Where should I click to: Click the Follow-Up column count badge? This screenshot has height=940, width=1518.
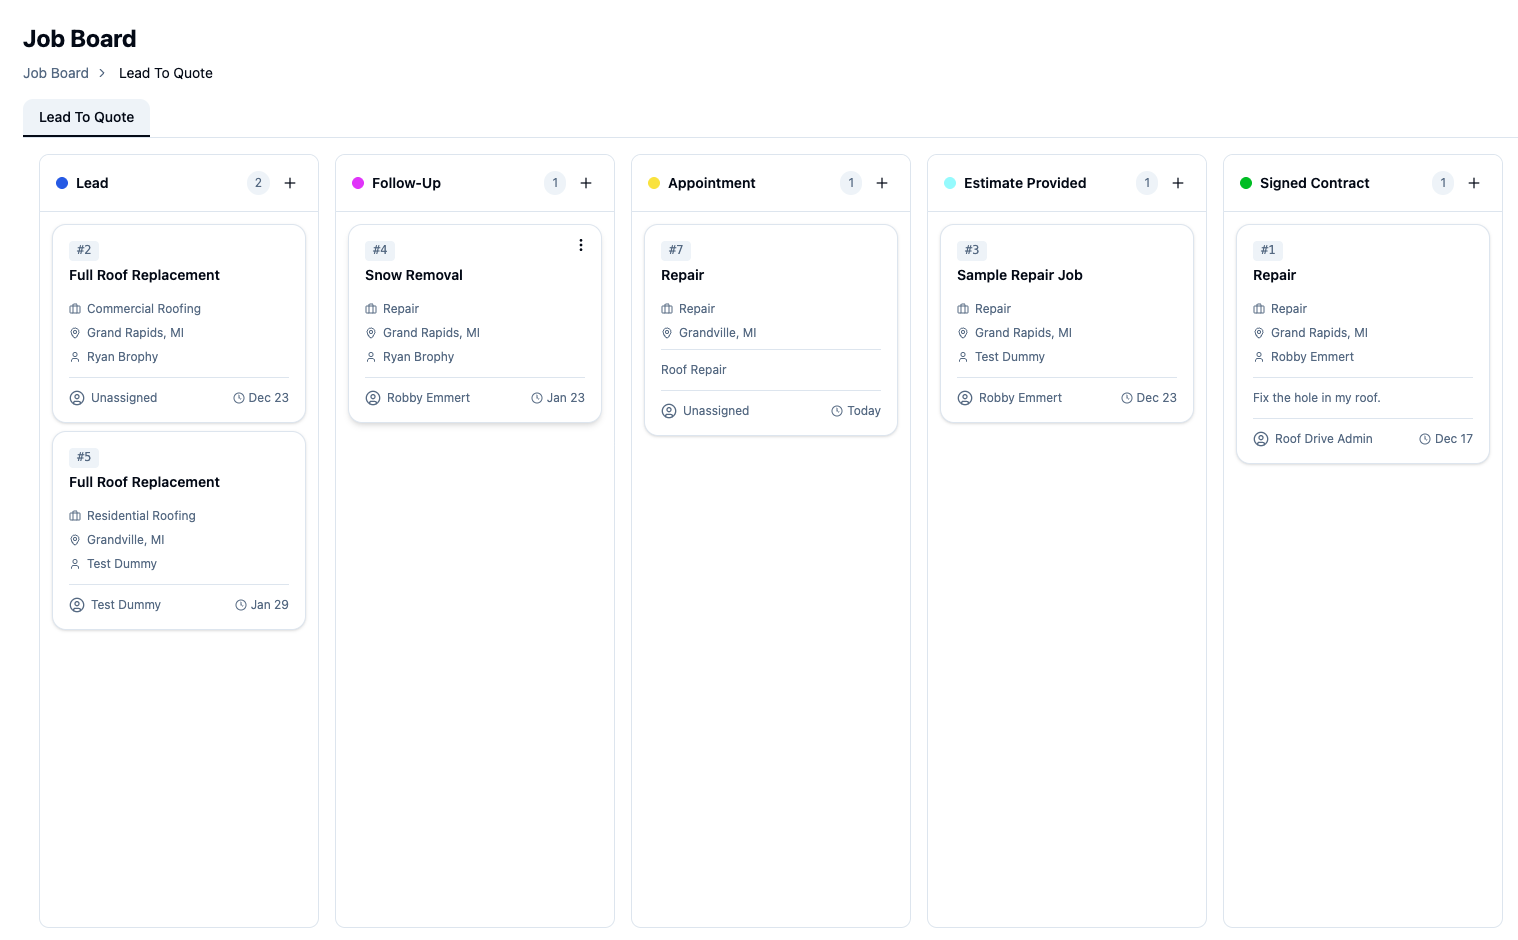pyautogui.click(x=555, y=183)
